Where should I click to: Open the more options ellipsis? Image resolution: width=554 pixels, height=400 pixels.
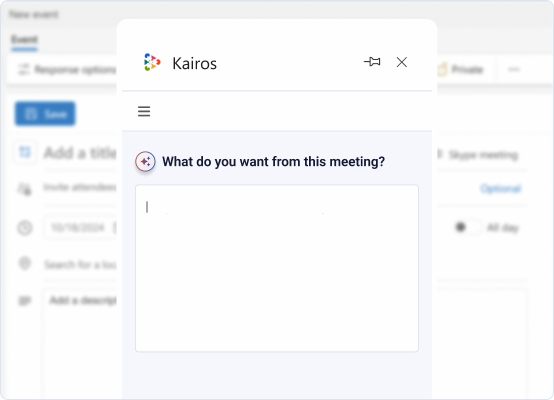pos(514,69)
